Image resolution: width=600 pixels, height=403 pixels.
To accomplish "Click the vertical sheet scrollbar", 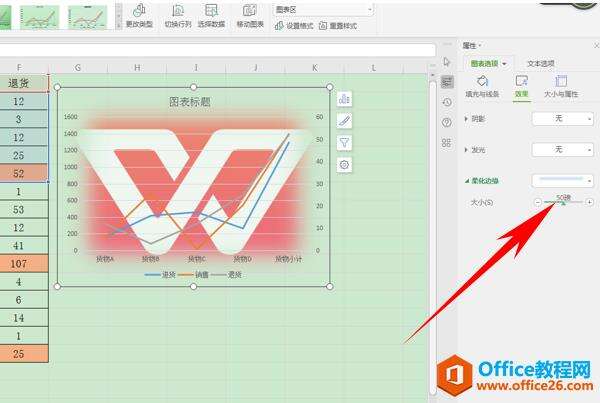I will point(432,237).
